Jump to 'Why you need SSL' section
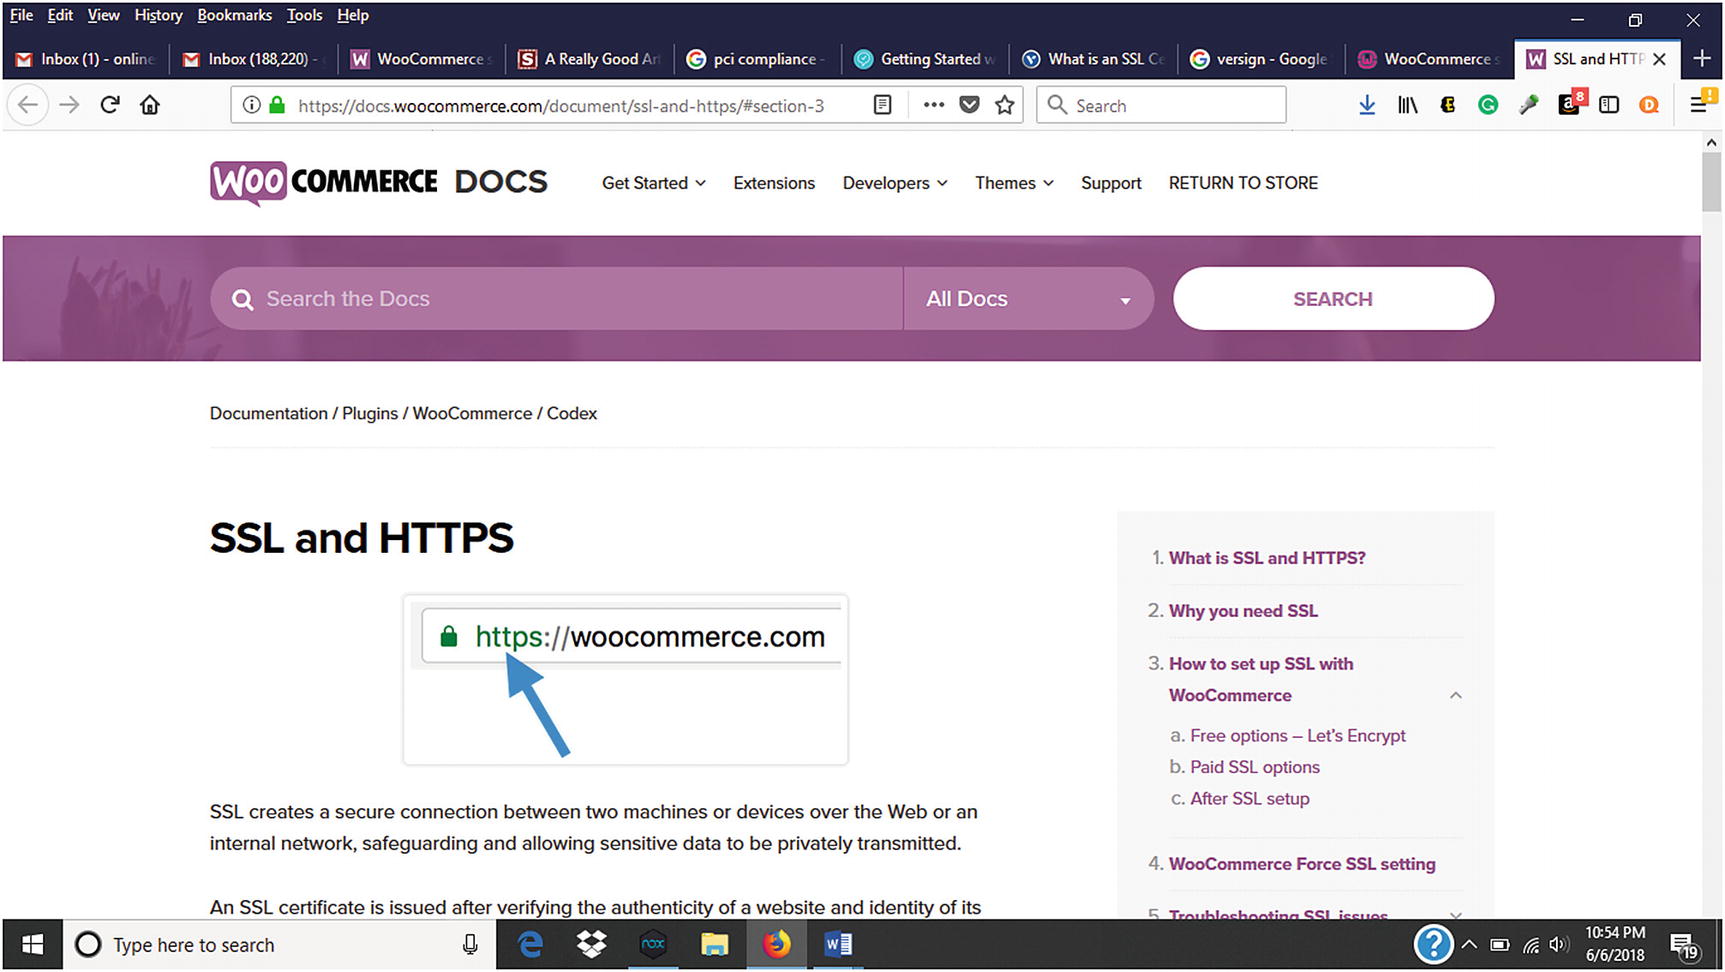The width and height of the screenshot is (1725, 972). [1243, 611]
